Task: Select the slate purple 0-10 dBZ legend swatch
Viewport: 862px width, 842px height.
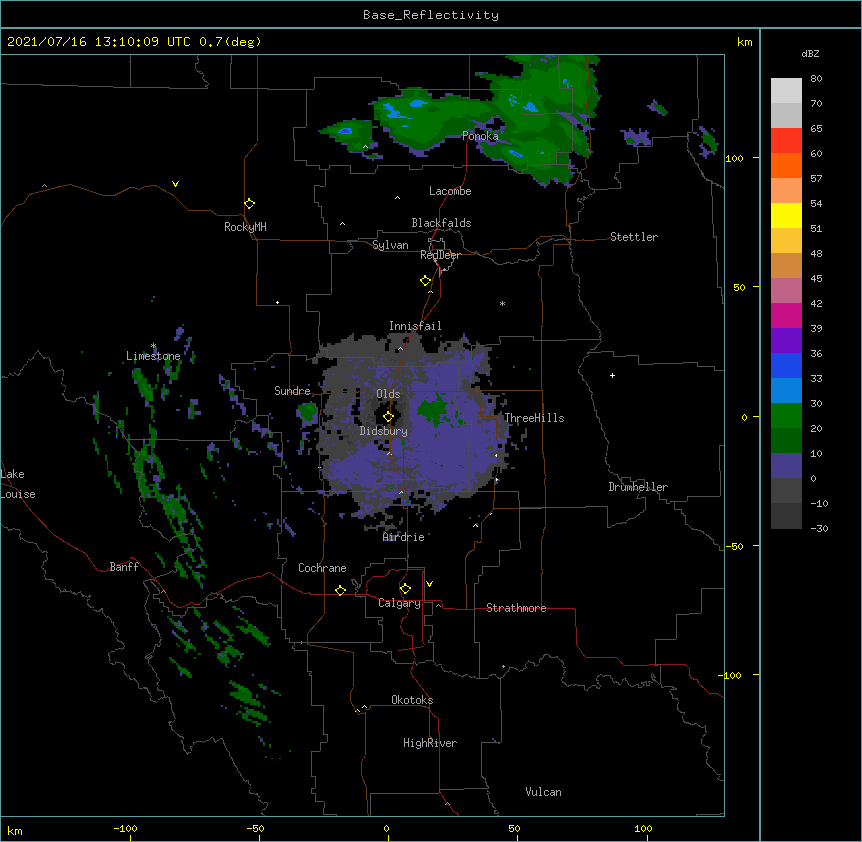Action: coord(786,466)
